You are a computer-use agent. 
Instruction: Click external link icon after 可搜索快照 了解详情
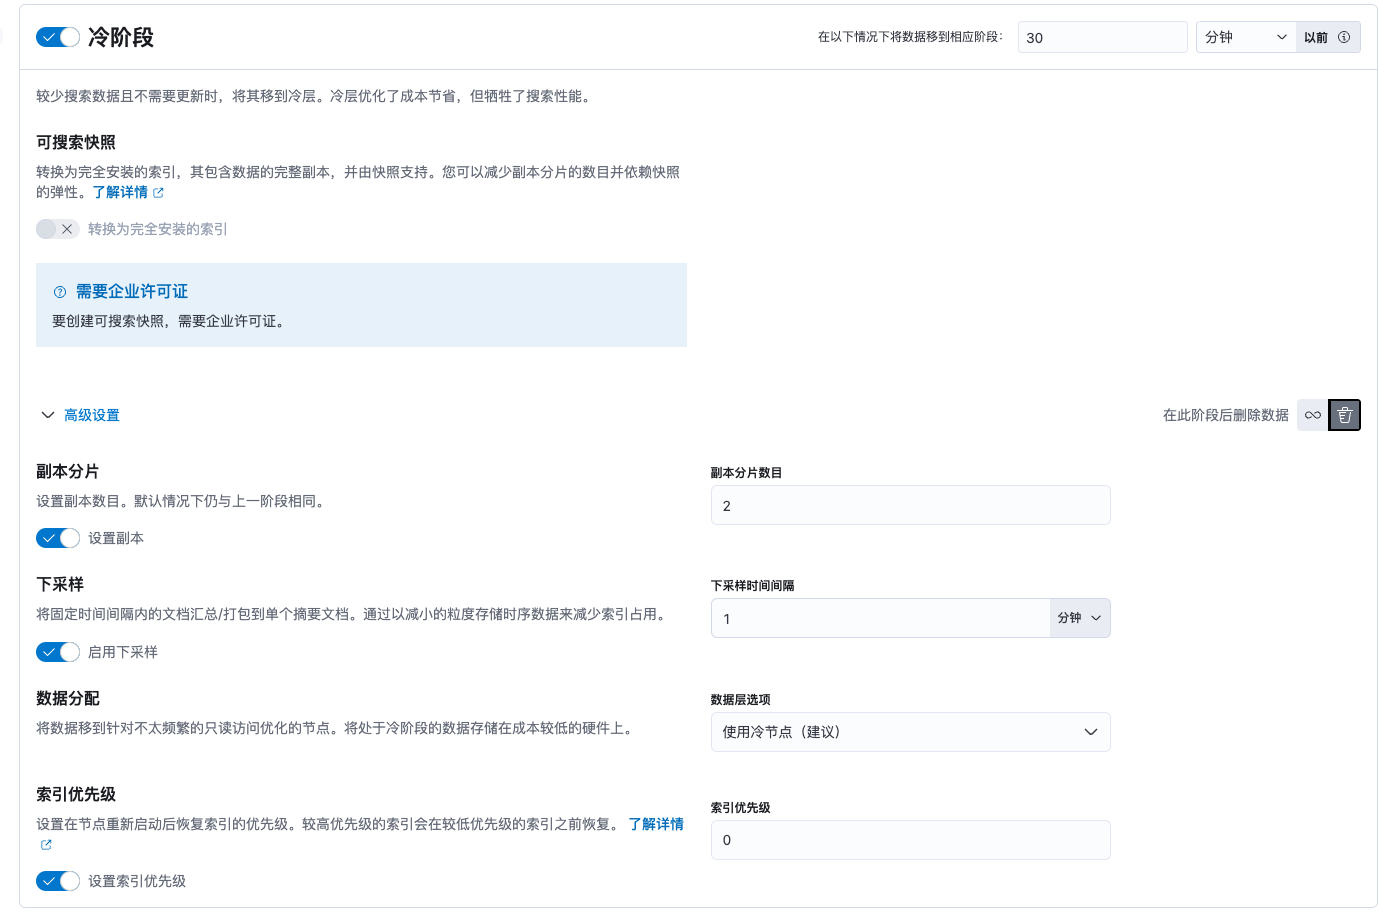[x=158, y=193]
